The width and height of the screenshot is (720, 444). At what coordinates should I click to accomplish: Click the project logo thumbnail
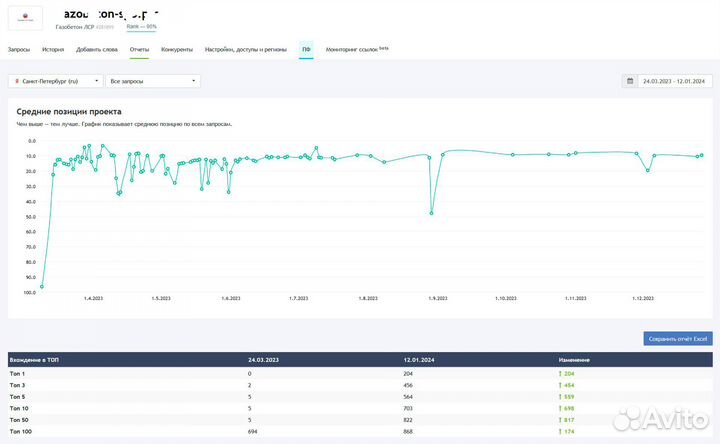[25, 19]
